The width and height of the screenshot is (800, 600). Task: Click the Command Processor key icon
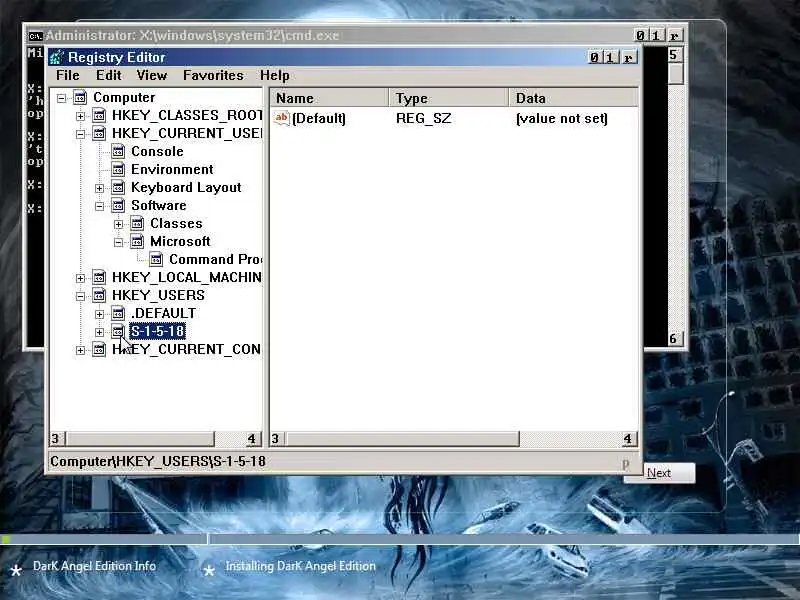tap(156, 259)
